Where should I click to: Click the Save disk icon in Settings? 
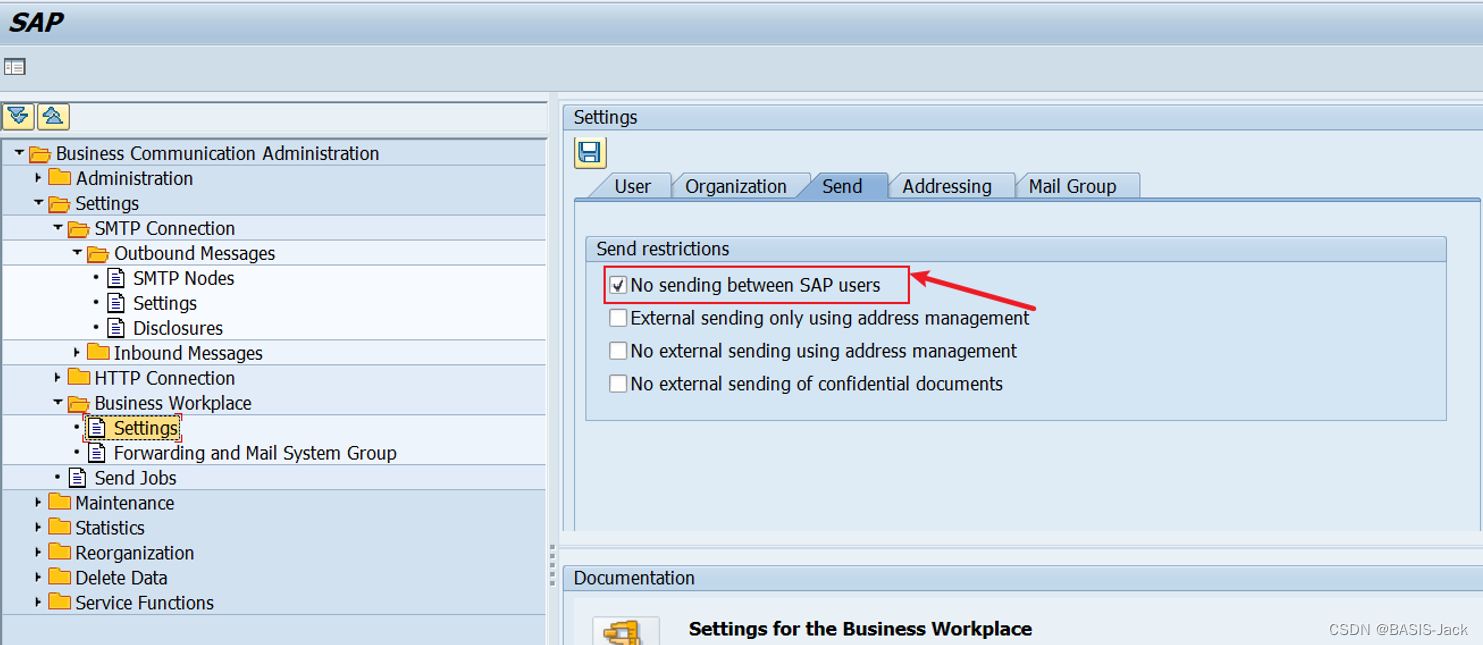coord(590,152)
